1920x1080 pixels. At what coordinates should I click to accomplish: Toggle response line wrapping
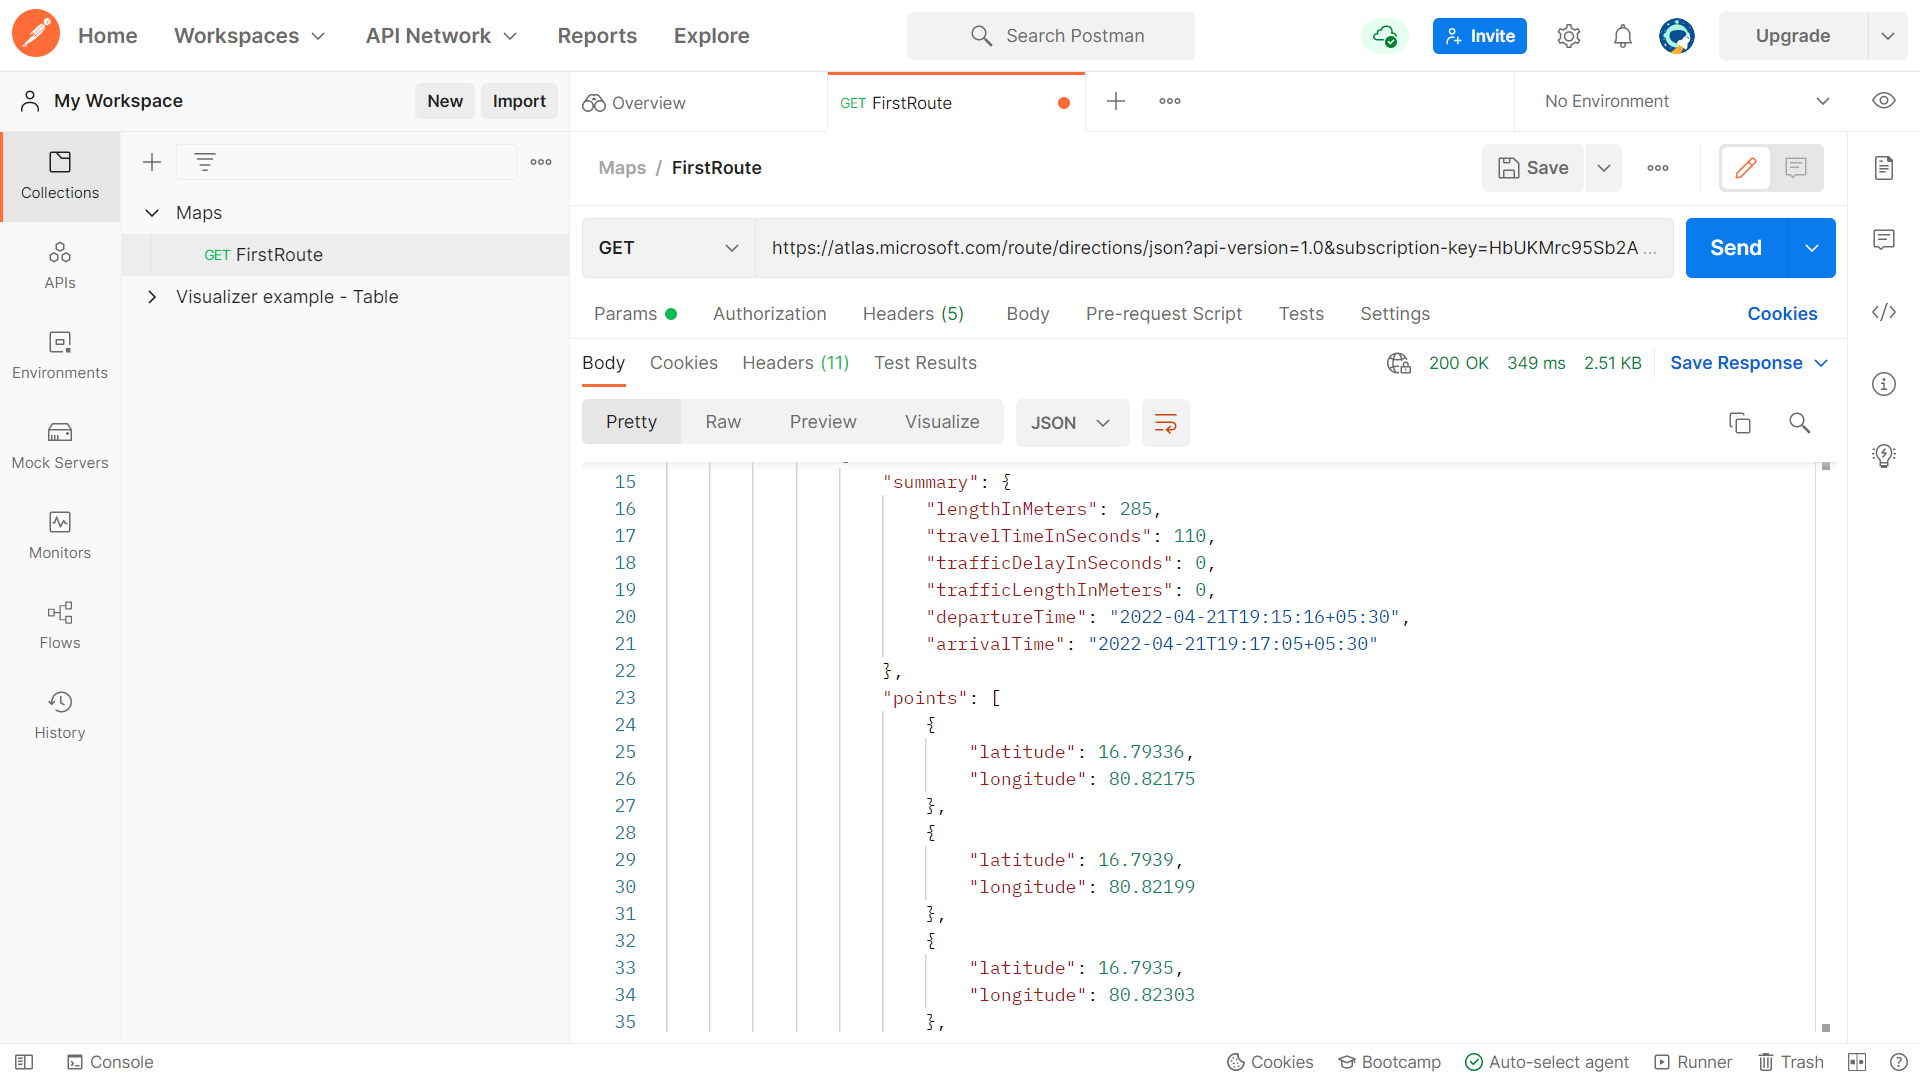pos(1166,423)
